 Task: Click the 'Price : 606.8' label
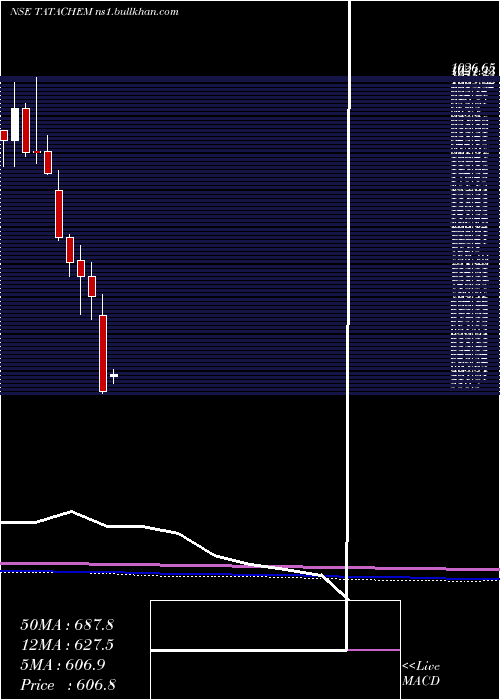pos(68,685)
